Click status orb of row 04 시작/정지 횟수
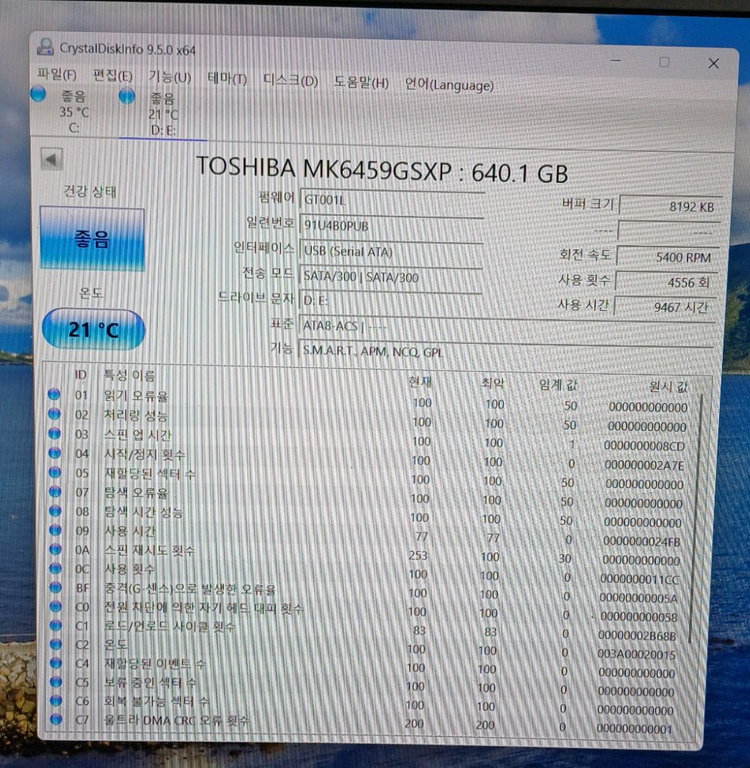The width and height of the screenshot is (750, 768). pyautogui.click(x=54, y=453)
